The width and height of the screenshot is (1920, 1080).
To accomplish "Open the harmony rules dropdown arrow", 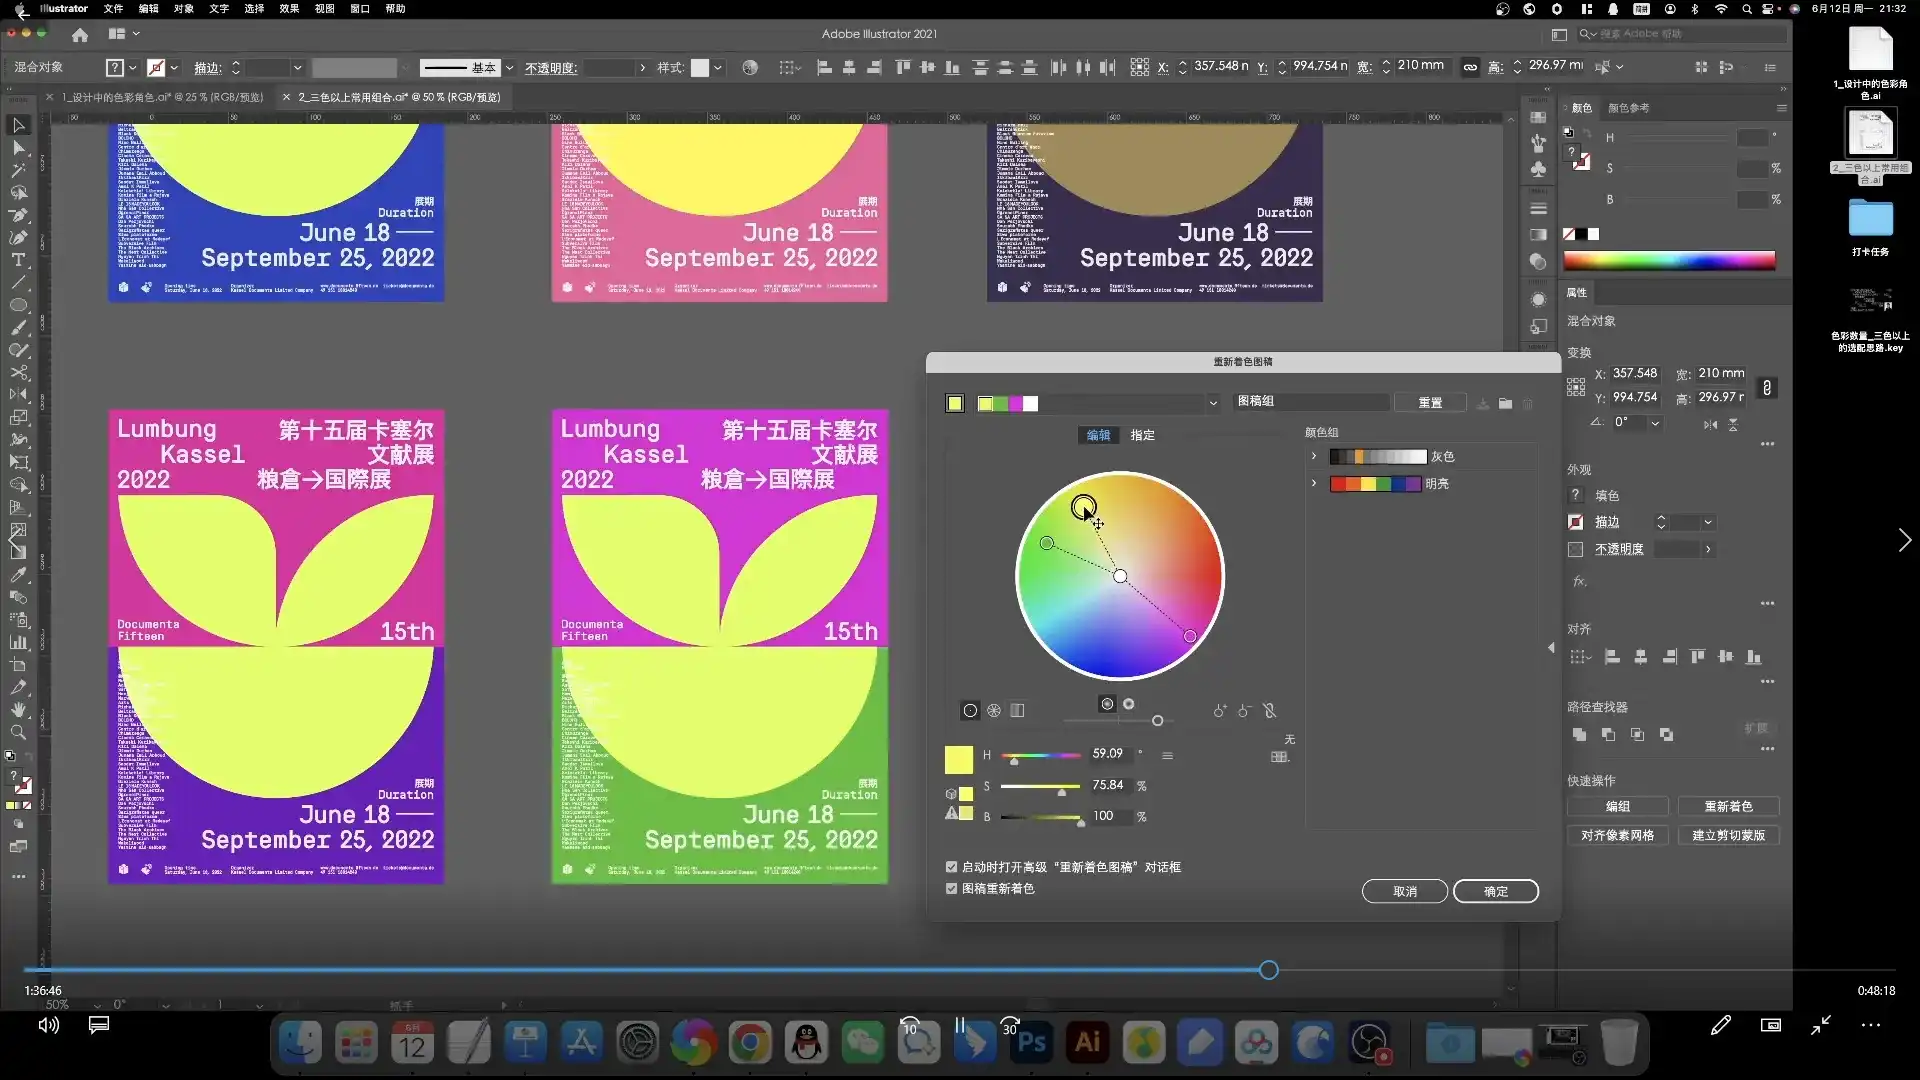I will click(1213, 403).
